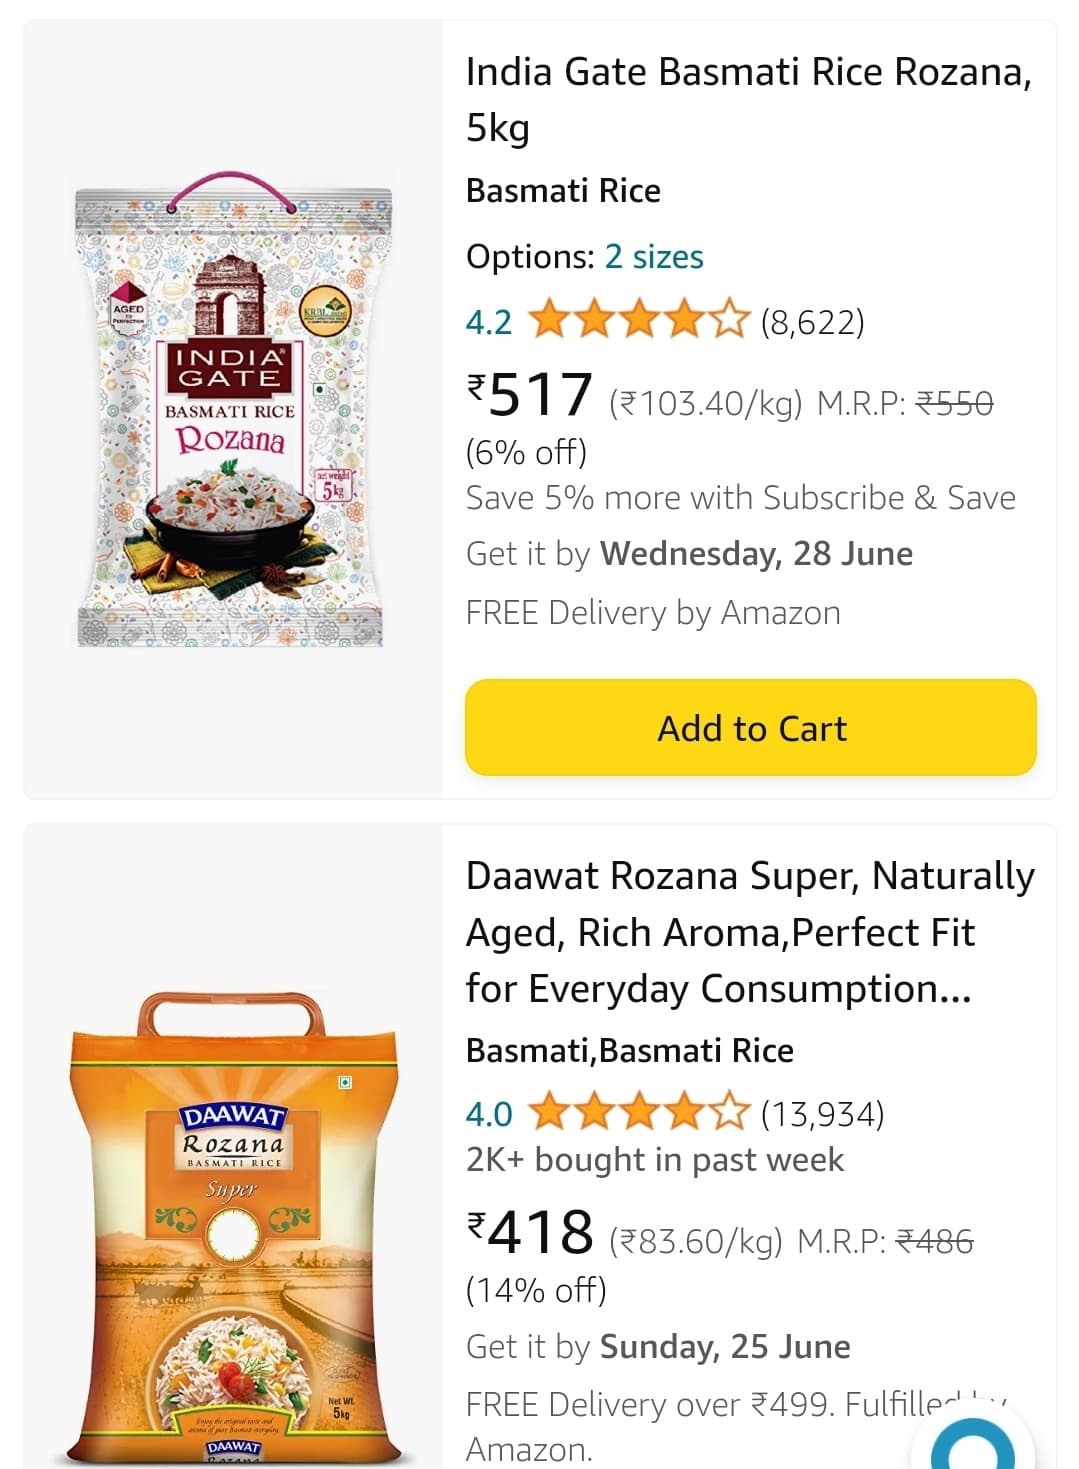Open Daawat Rozana Super product title
Image resolution: width=1079 pixels, height=1469 pixels.
(750, 931)
